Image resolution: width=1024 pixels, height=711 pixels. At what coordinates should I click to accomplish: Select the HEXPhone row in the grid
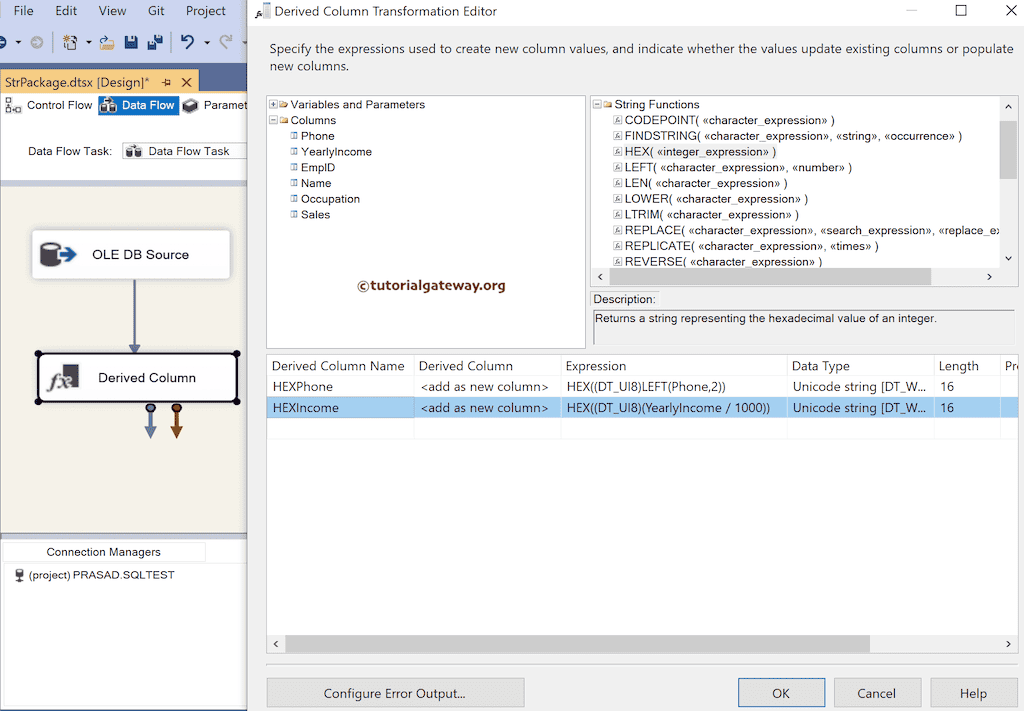click(340, 386)
